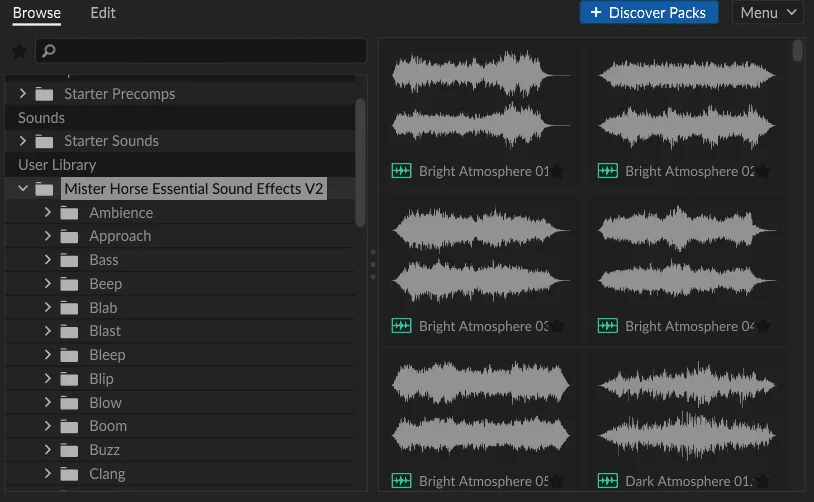Select the Bright Atmosphere 04 waveform thumbnail
814x502 pixels.
pos(687,255)
